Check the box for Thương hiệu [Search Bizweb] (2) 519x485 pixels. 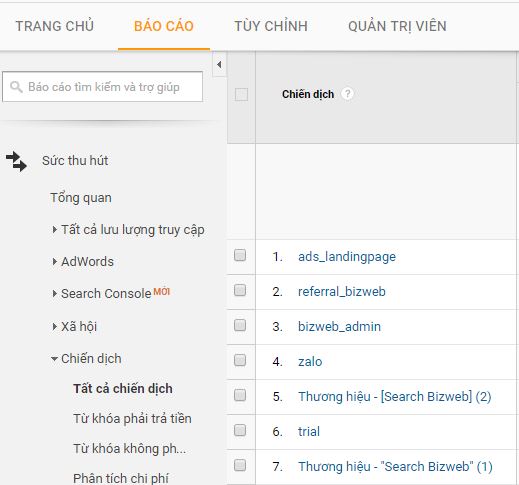(x=240, y=395)
